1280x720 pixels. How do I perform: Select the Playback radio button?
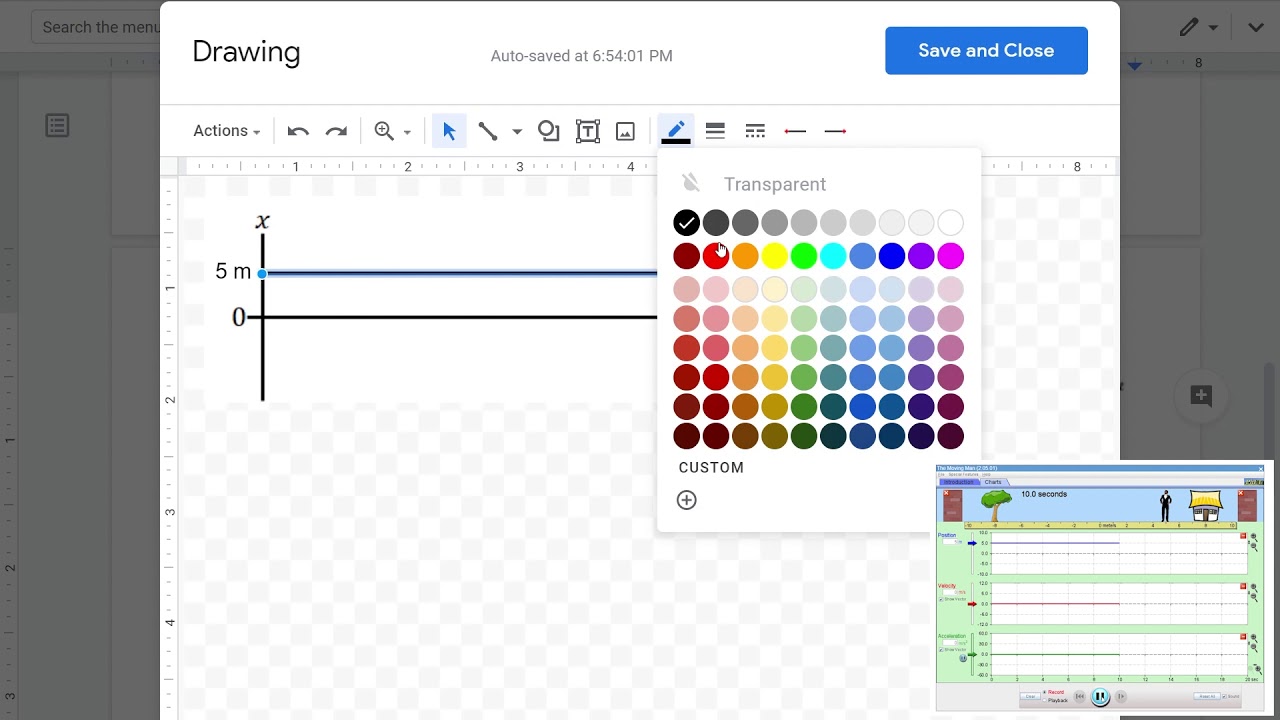tap(1044, 701)
